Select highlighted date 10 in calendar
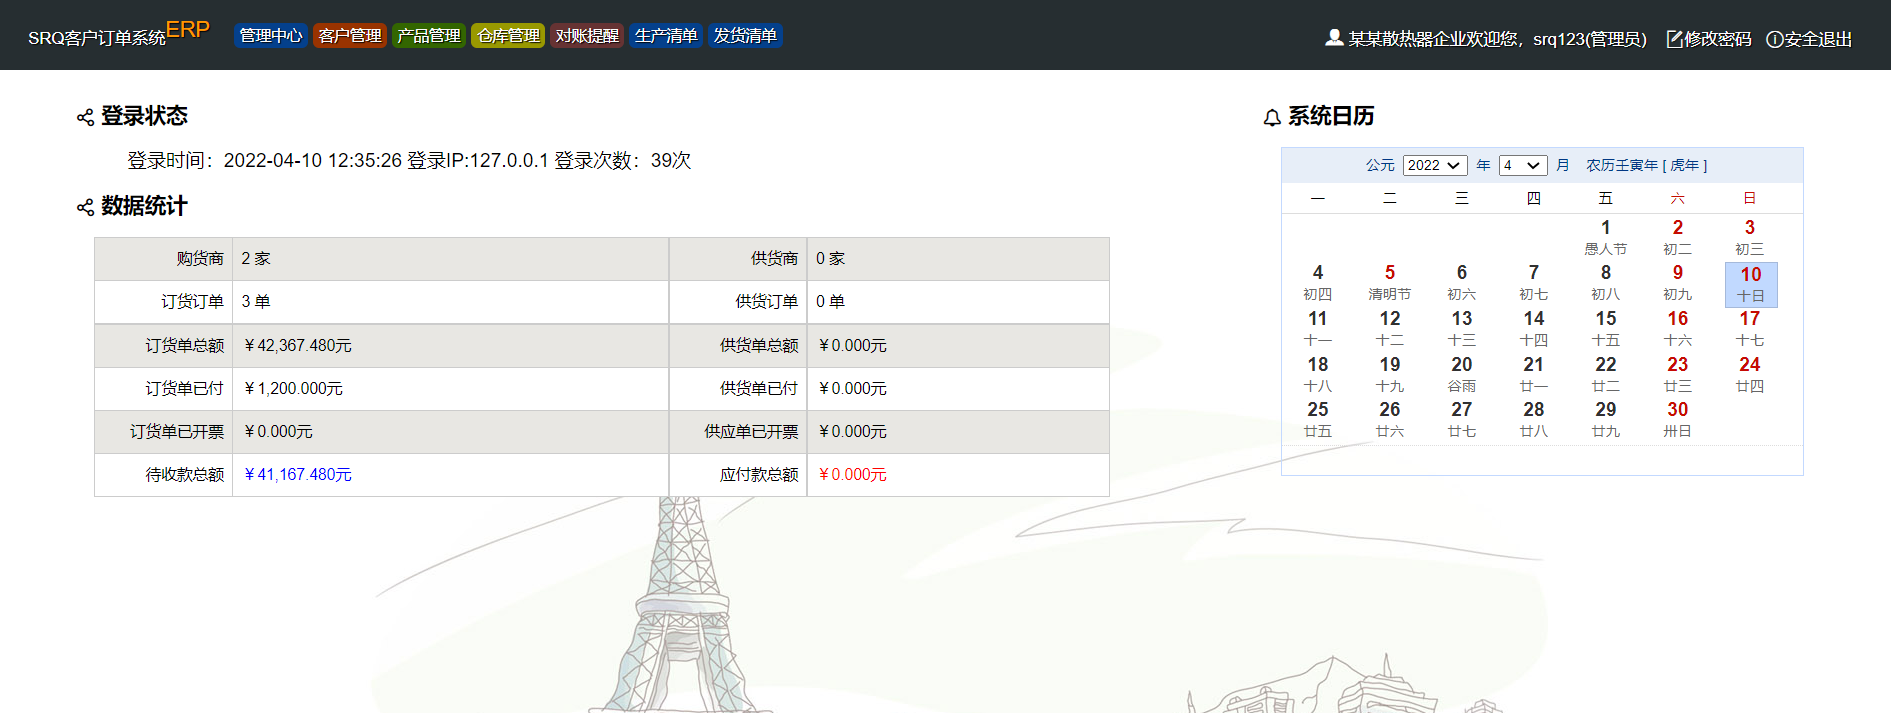 (x=1750, y=284)
